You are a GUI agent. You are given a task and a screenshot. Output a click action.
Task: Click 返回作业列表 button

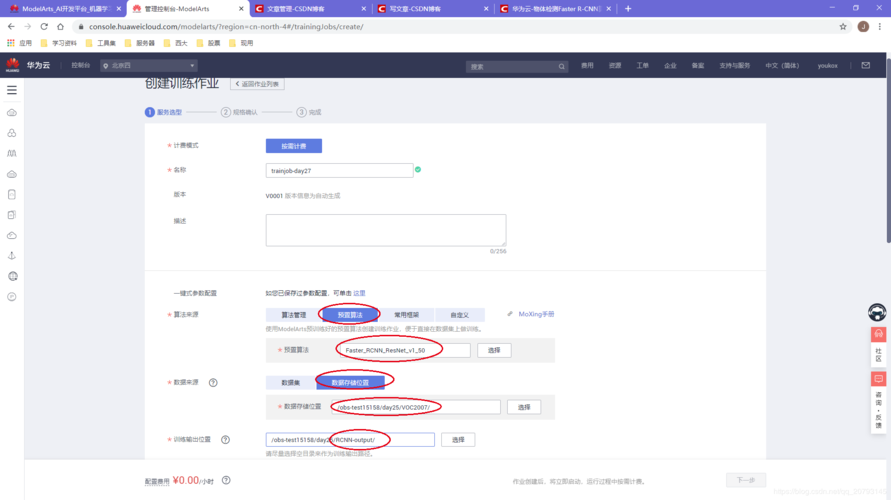pyautogui.click(x=257, y=84)
